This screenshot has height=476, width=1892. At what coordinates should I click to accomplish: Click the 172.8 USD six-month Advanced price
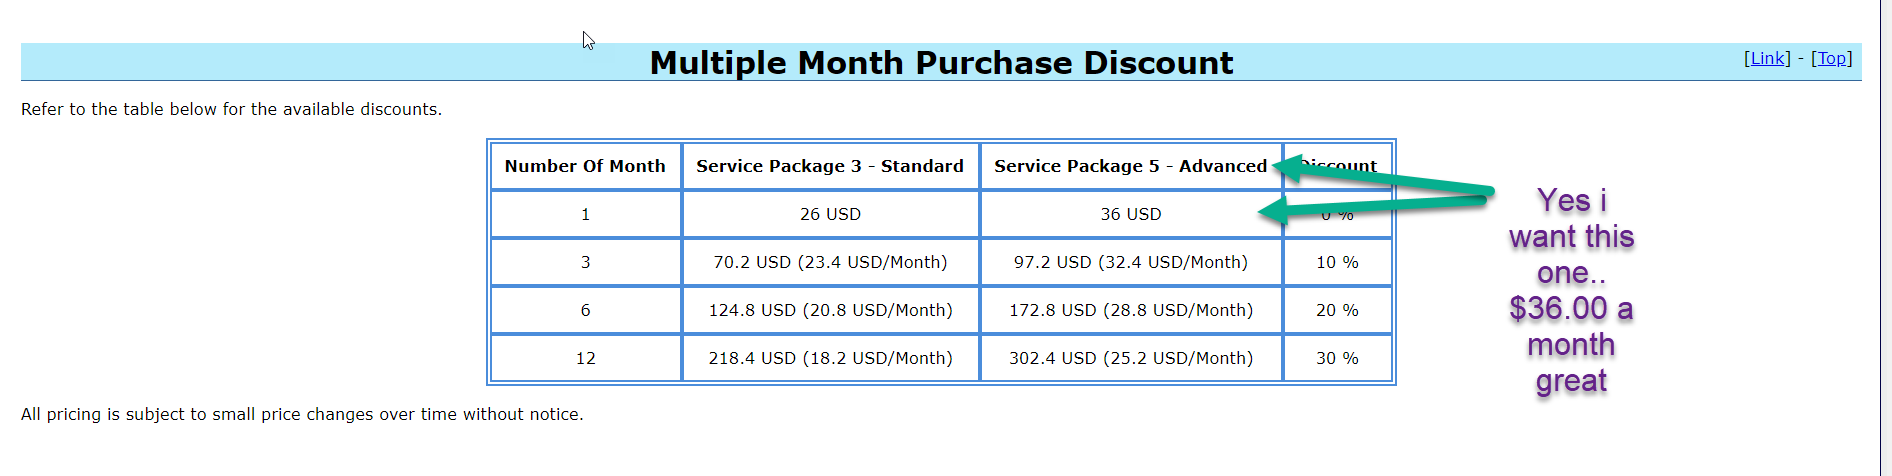click(x=1131, y=310)
